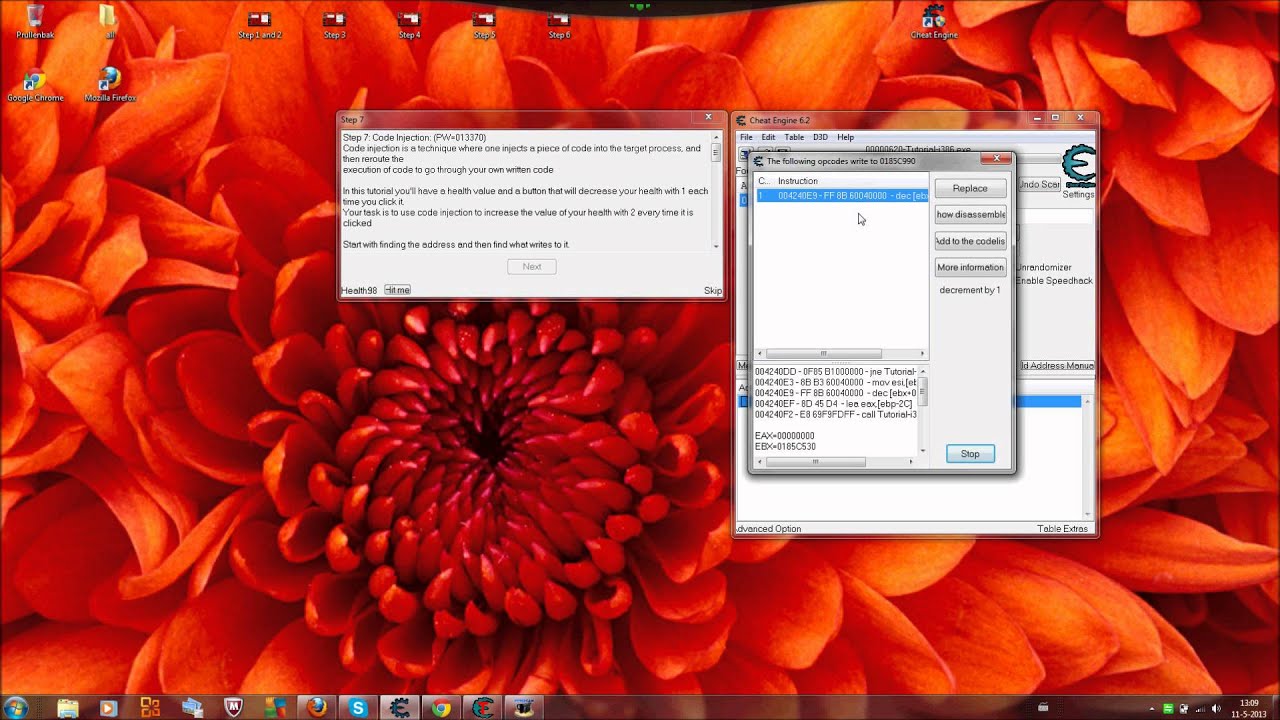Open Table Extras in Cheat Engine
The width and height of the screenshot is (1280, 720).
click(1062, 529)
